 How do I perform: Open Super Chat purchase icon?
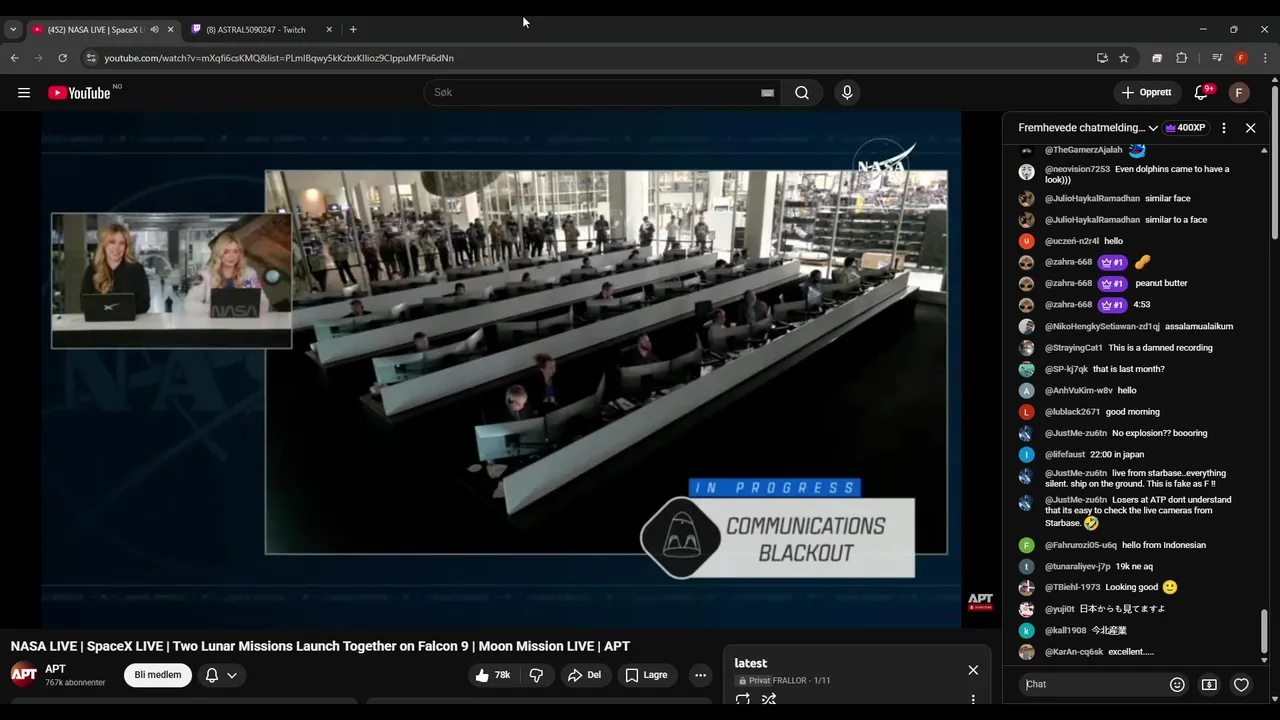[x=1209, y=685]
